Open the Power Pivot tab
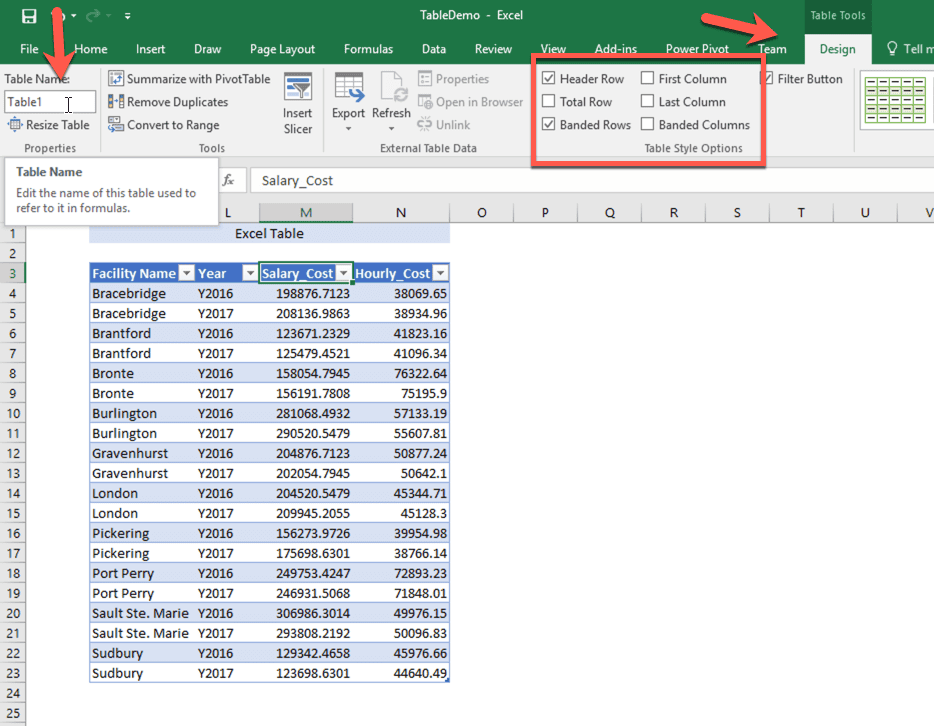Screen dimensions: 934x726 (x=697, y=48)
